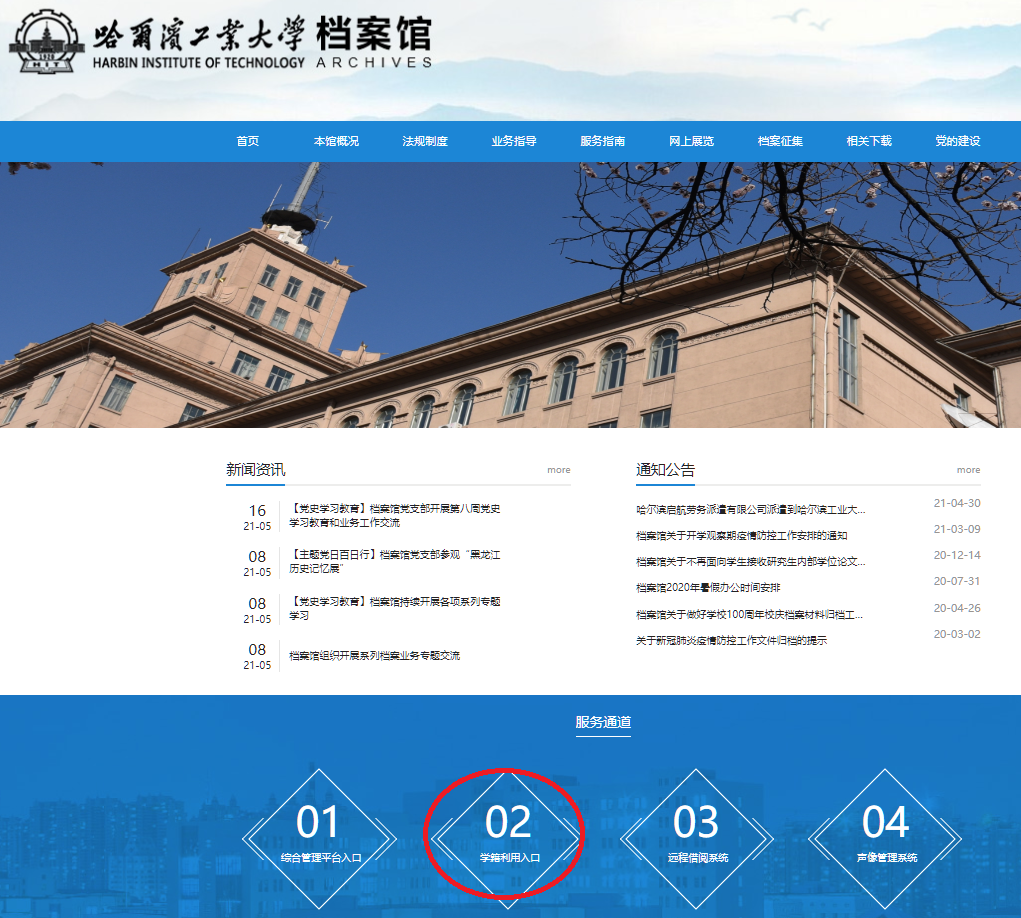Click 相关下载 in the navigation bar

coord(869,141)
